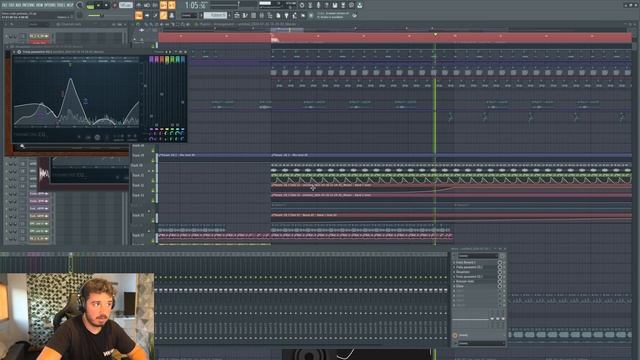
Task: Click the save project floppy icon
Action: [335, 5]
